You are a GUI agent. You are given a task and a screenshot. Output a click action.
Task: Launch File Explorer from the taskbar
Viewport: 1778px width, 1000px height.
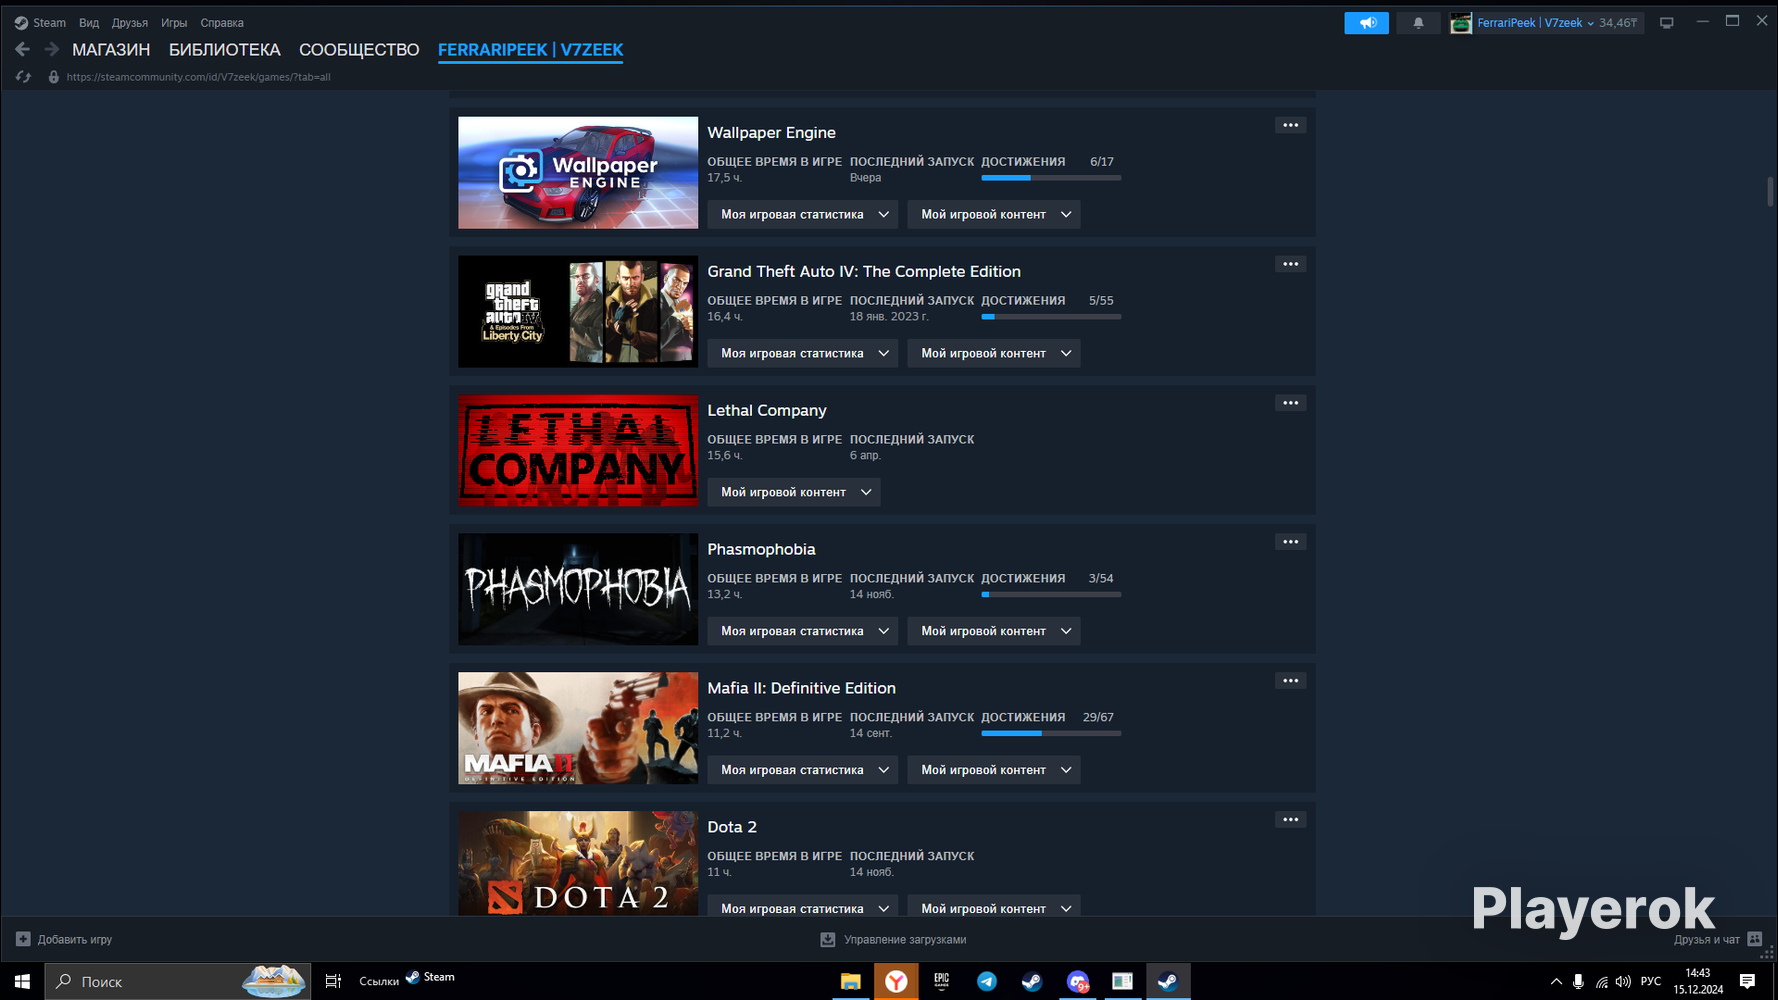[850, 981]
